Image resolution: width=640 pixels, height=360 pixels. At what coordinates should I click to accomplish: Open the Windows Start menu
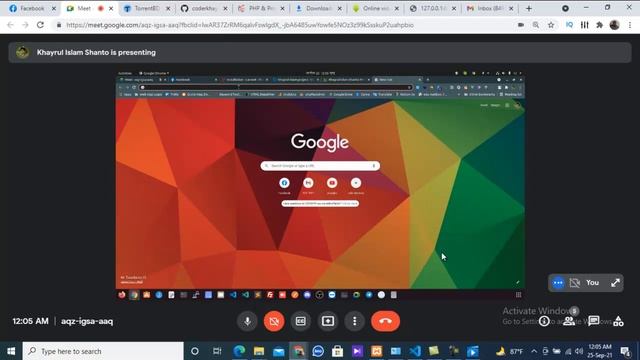(x=11, y=351)
